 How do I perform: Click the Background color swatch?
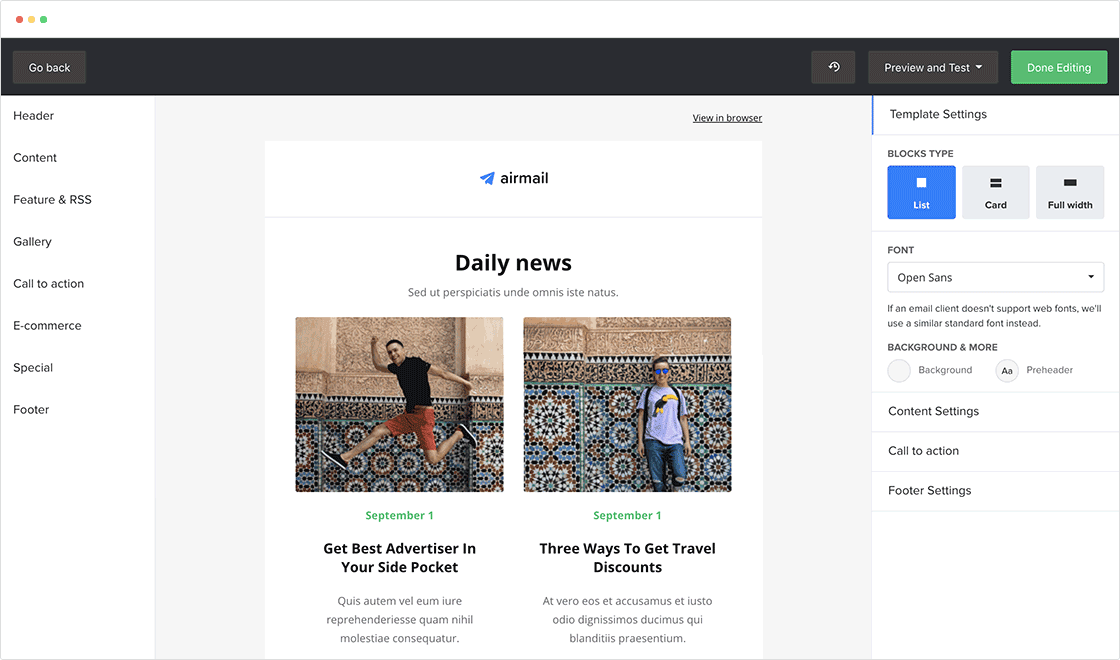tap(899, 371)
